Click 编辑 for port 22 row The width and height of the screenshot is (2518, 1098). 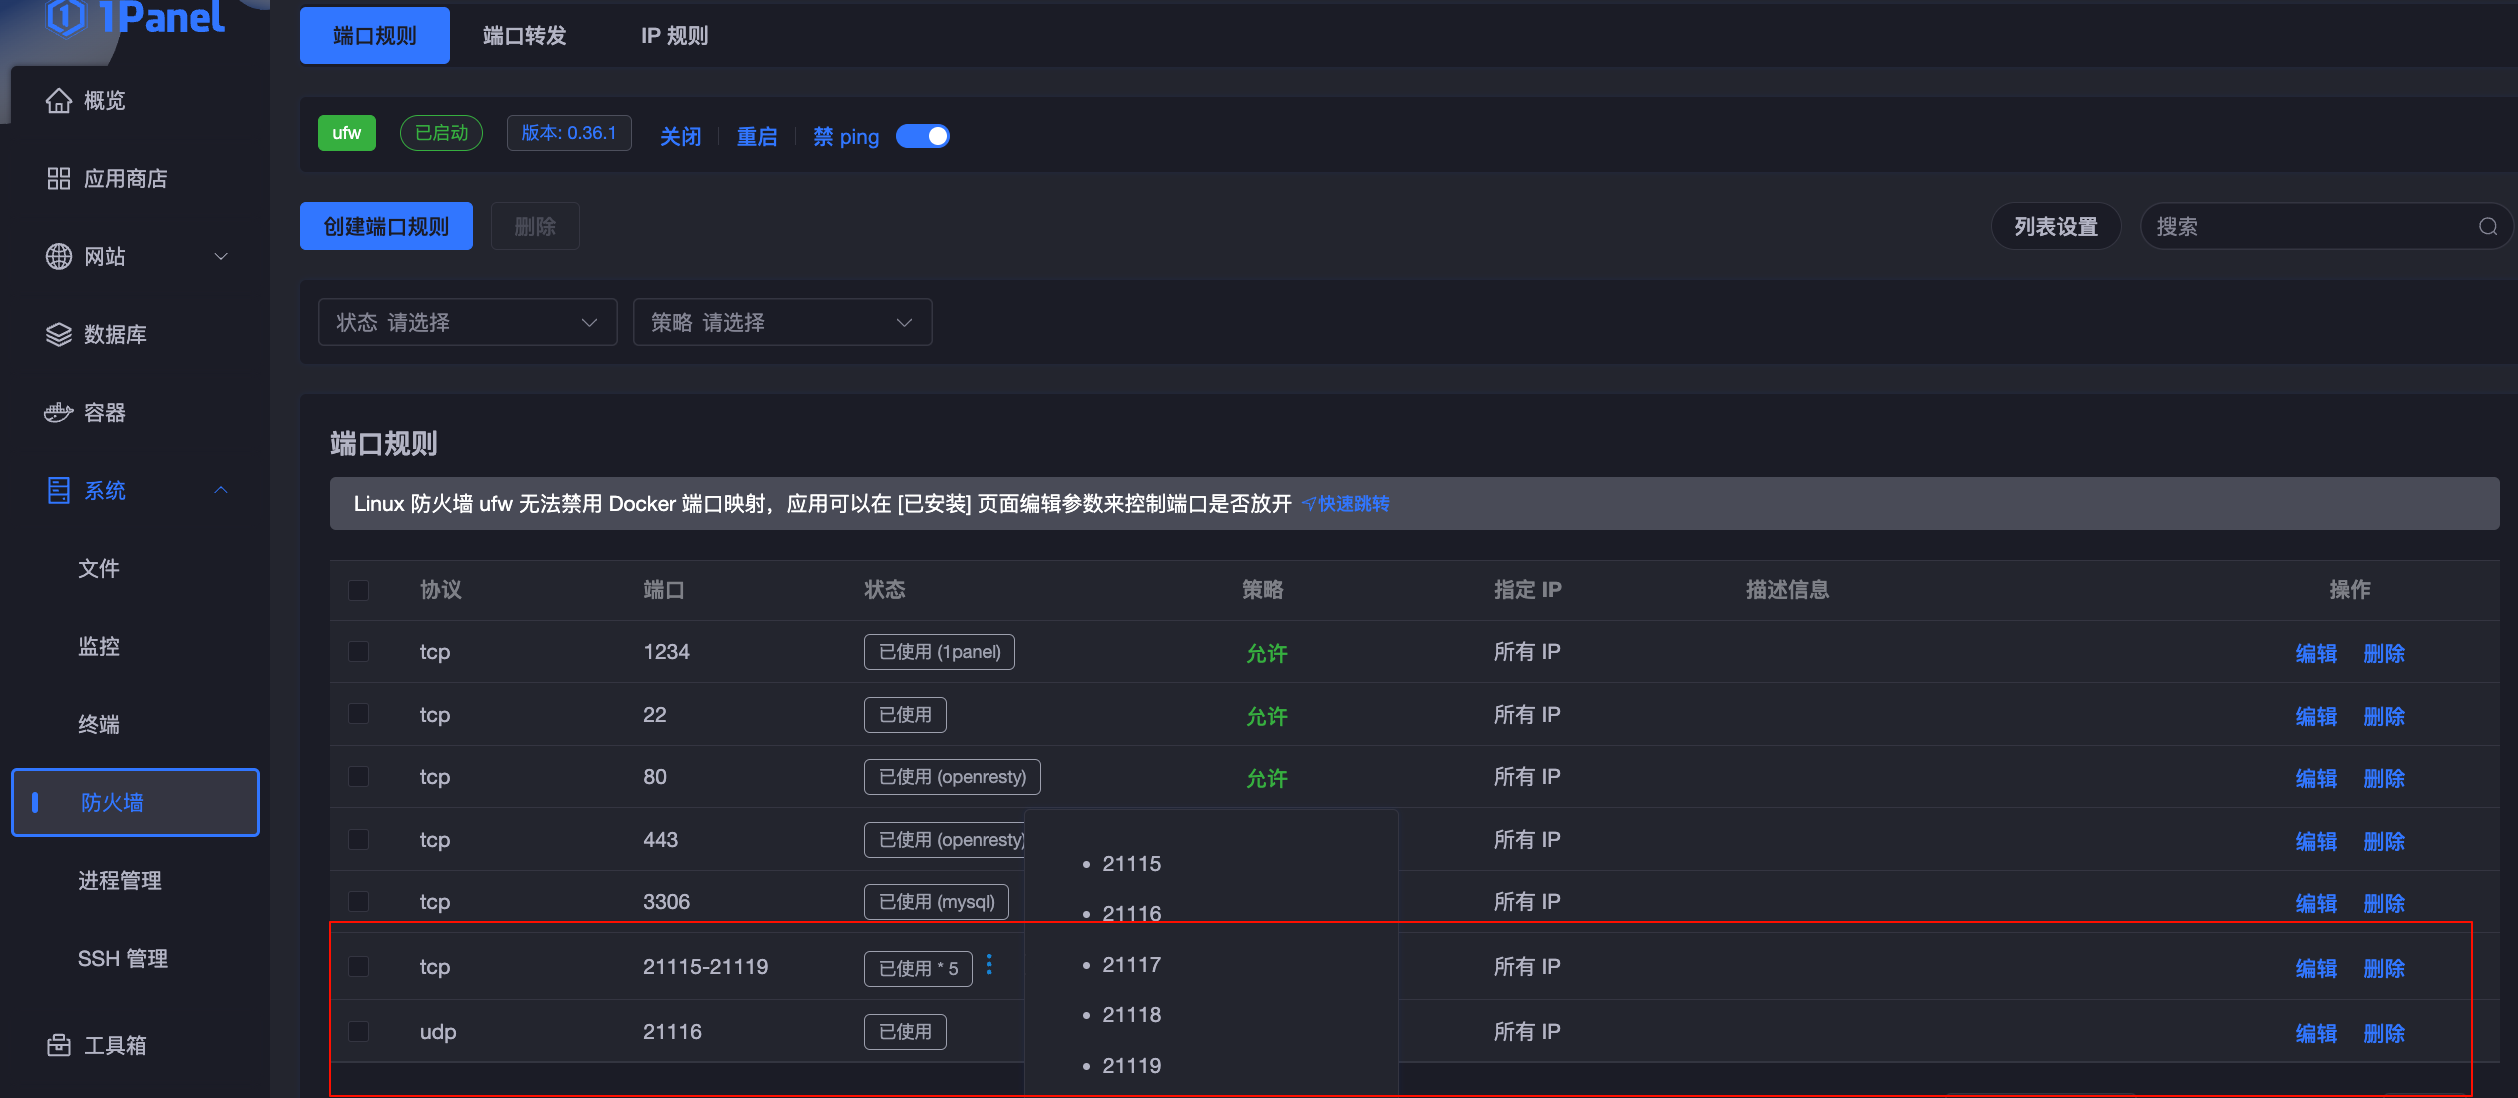pos(2316,717)
